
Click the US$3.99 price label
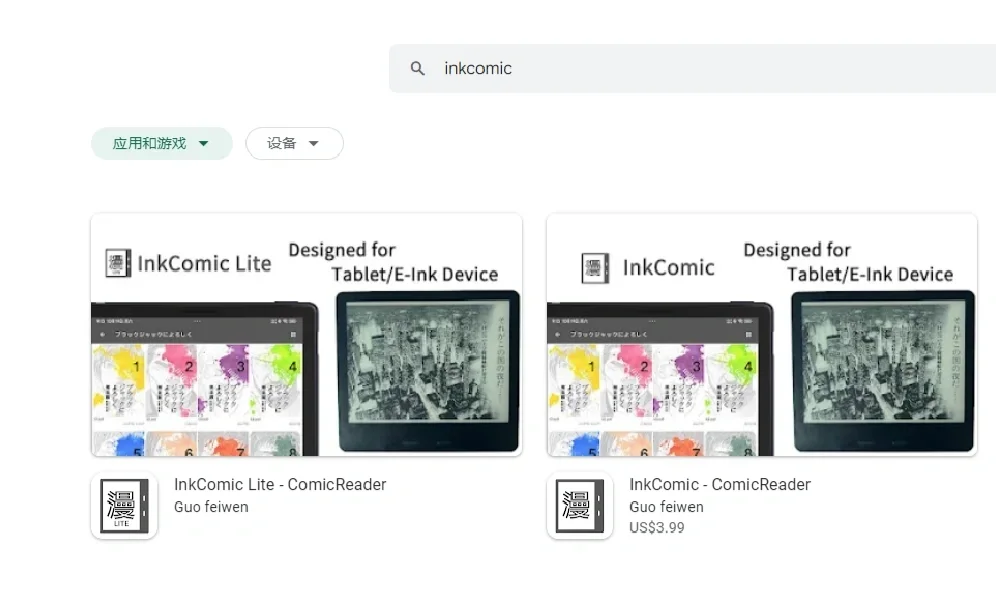[x=657, y=528]
